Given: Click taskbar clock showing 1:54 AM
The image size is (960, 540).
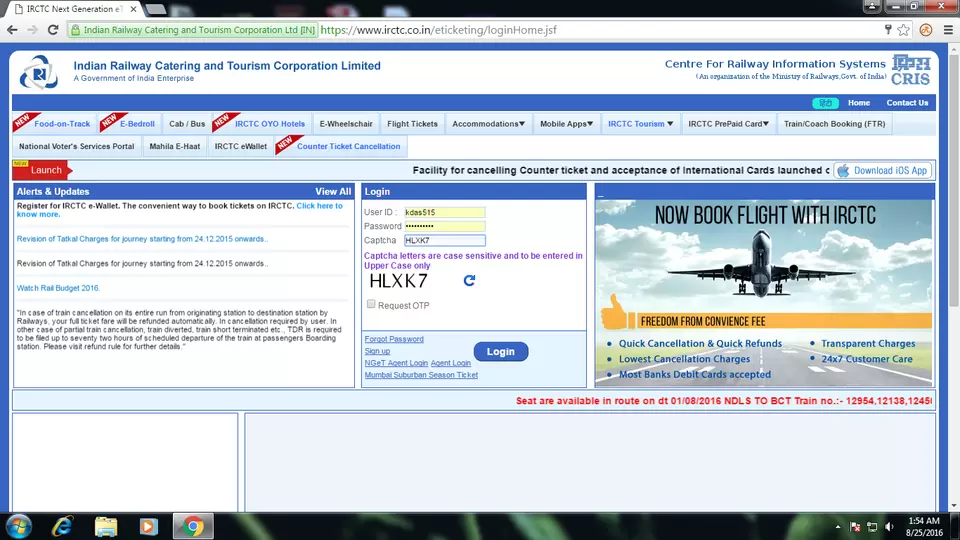Looking at the screenshot, I should click(924, 527).
